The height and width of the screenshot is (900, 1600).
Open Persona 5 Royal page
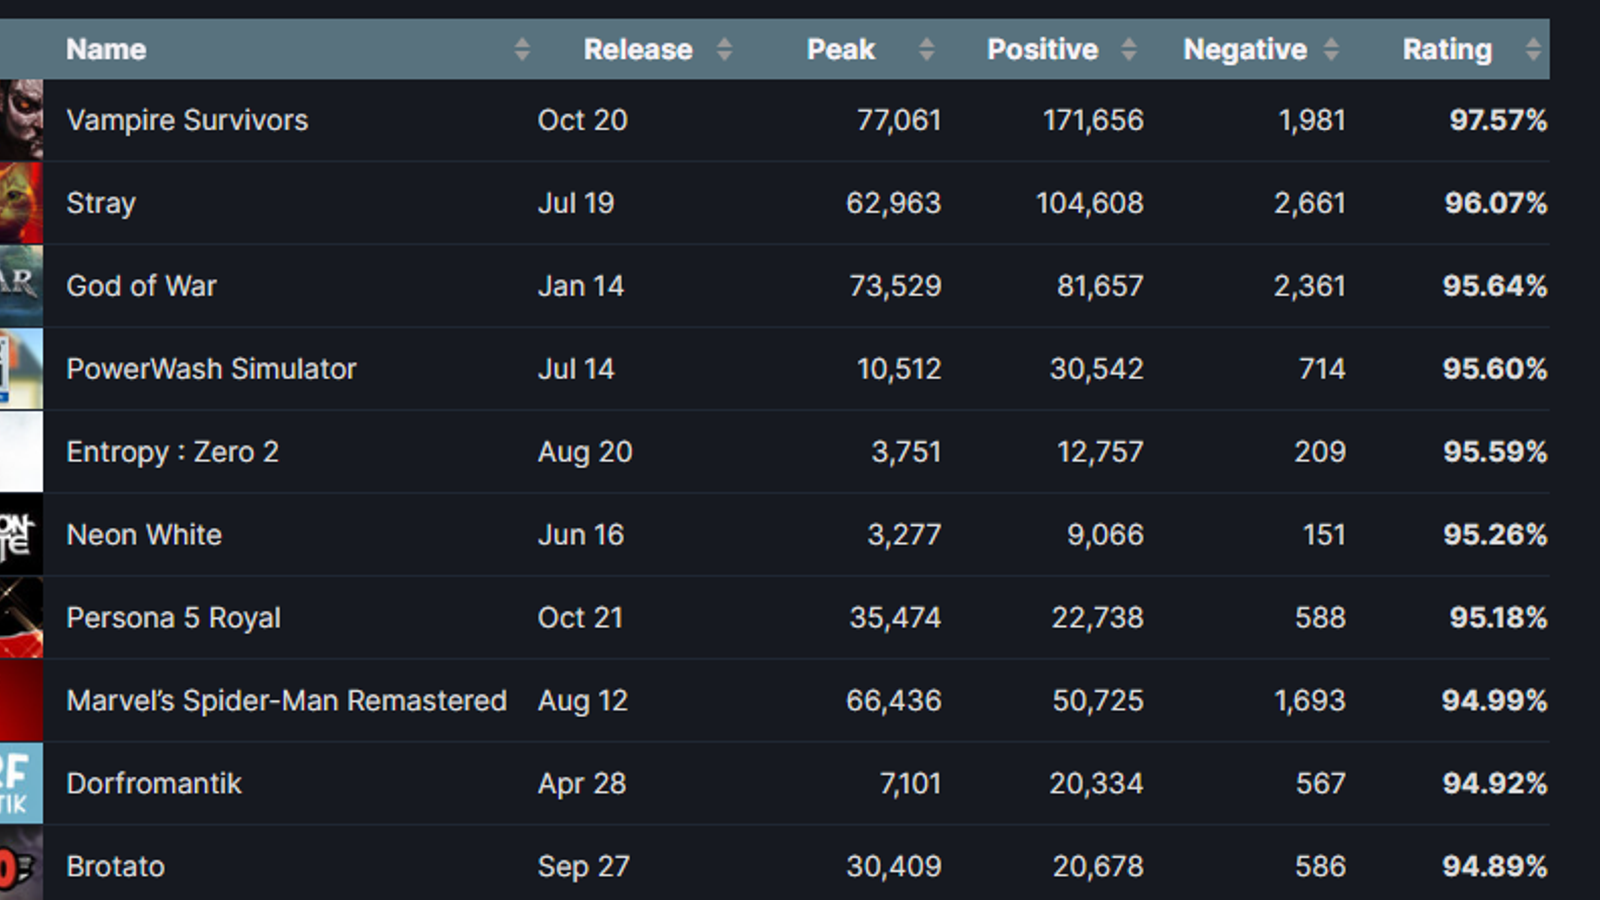pyautogui.click(x=173, y=618)
